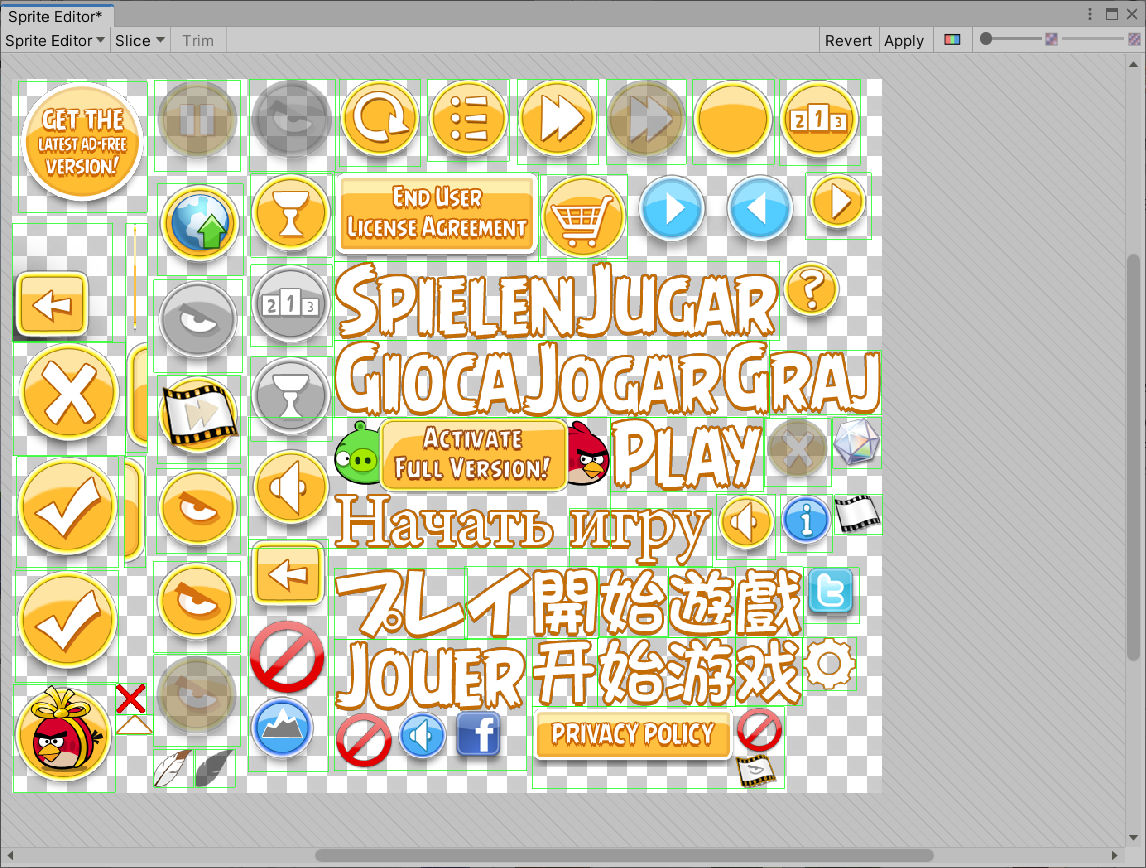The image size is (1146, 868).
Task: Select the blank orange circle sprite
Action: pyautogui.click(x=732, y=118)
